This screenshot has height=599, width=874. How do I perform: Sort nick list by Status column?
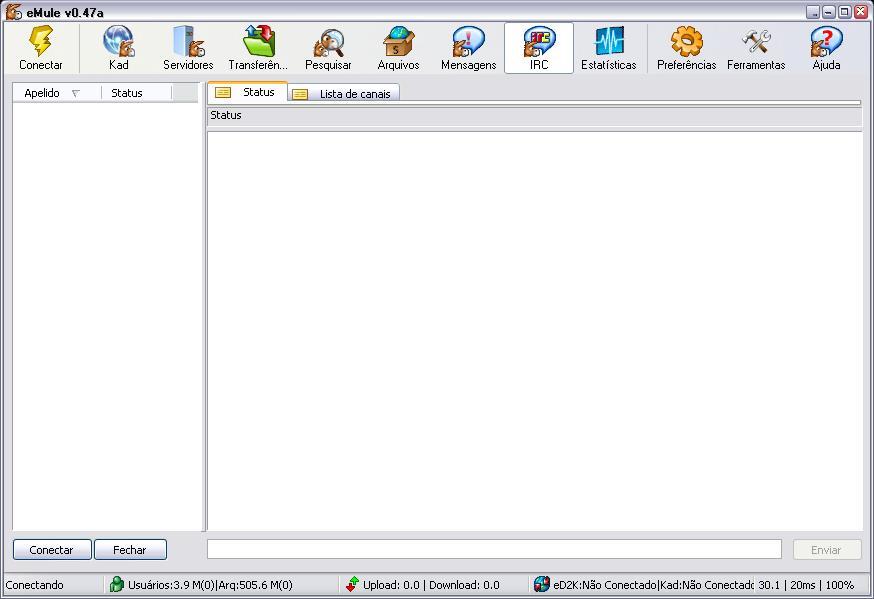coord(137,93)
